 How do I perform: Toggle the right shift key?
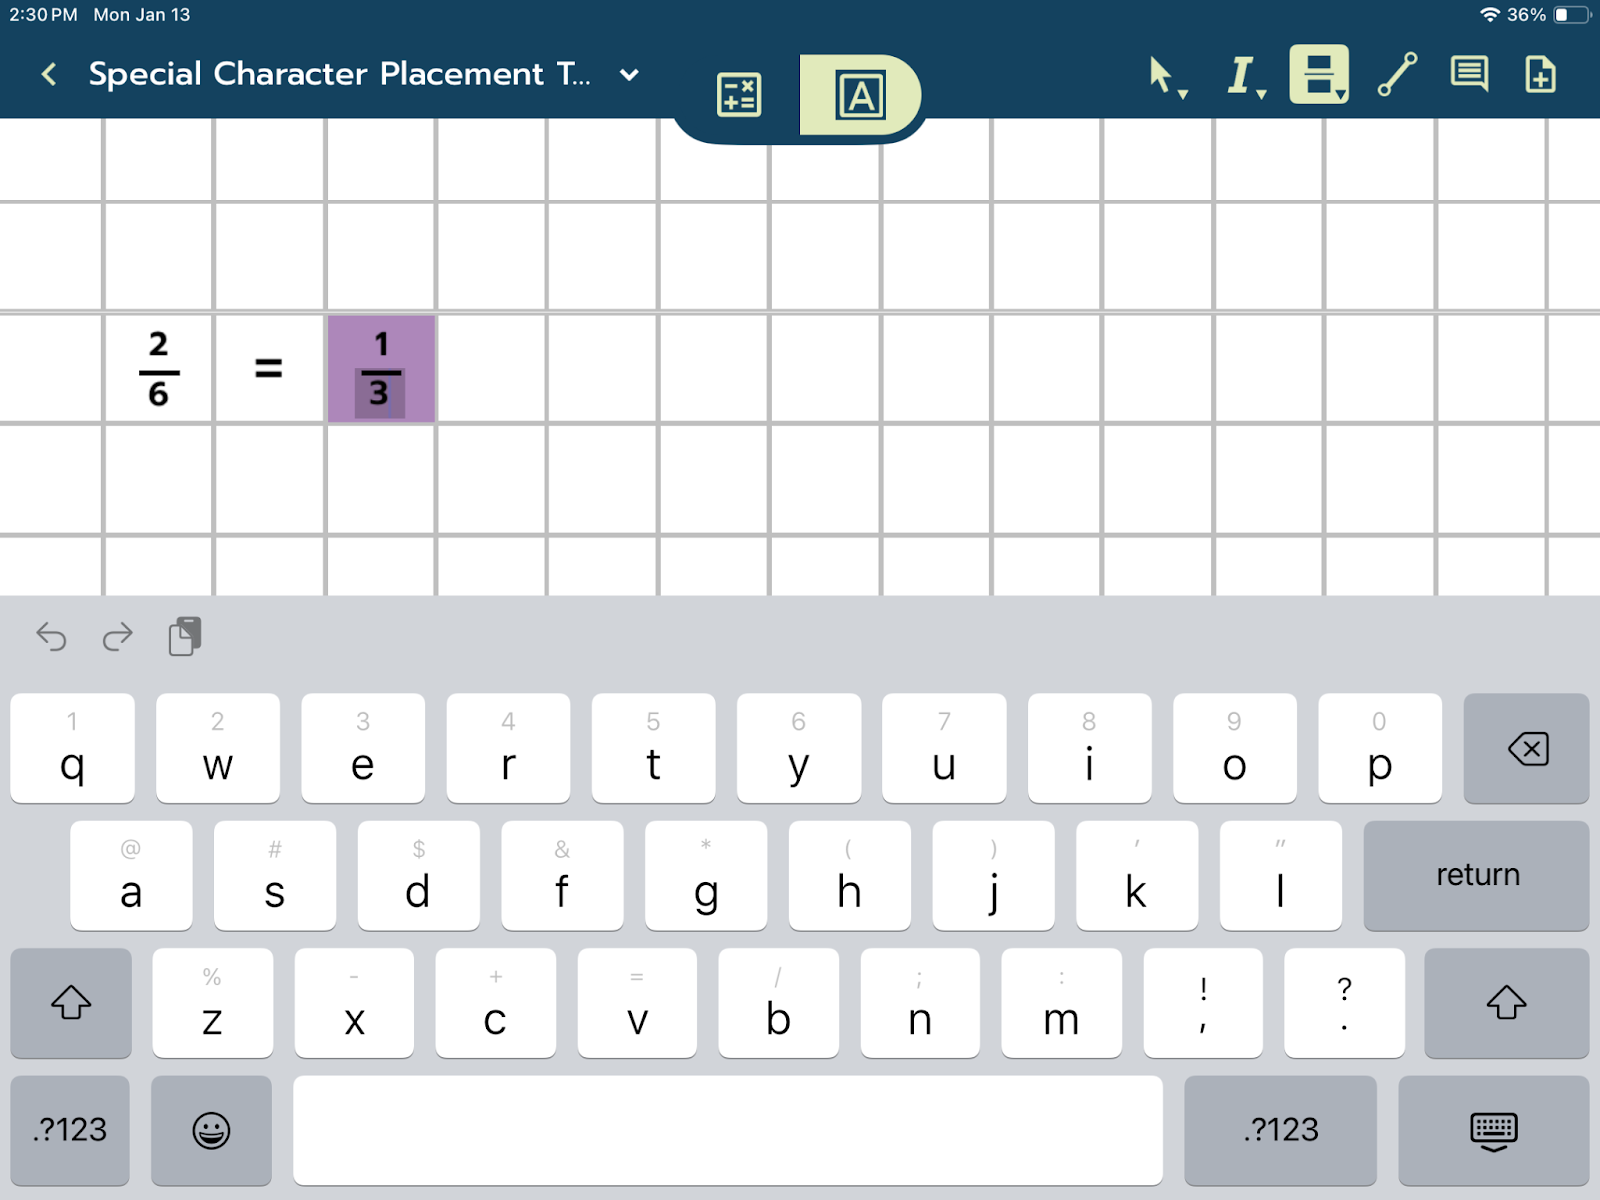tap(1506, 1002)
